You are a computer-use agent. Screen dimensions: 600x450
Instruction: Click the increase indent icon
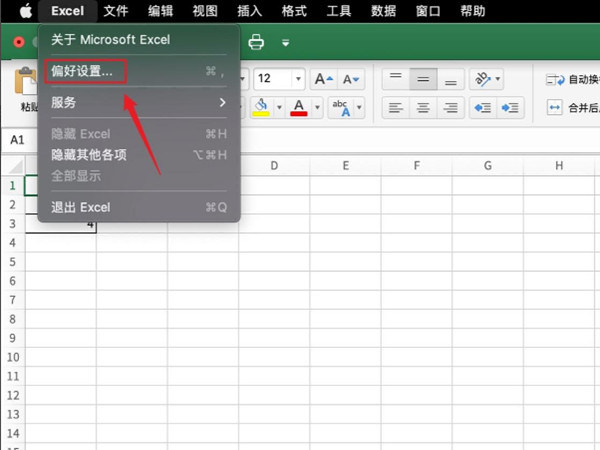pyautogui.click(x=511, y=108)
